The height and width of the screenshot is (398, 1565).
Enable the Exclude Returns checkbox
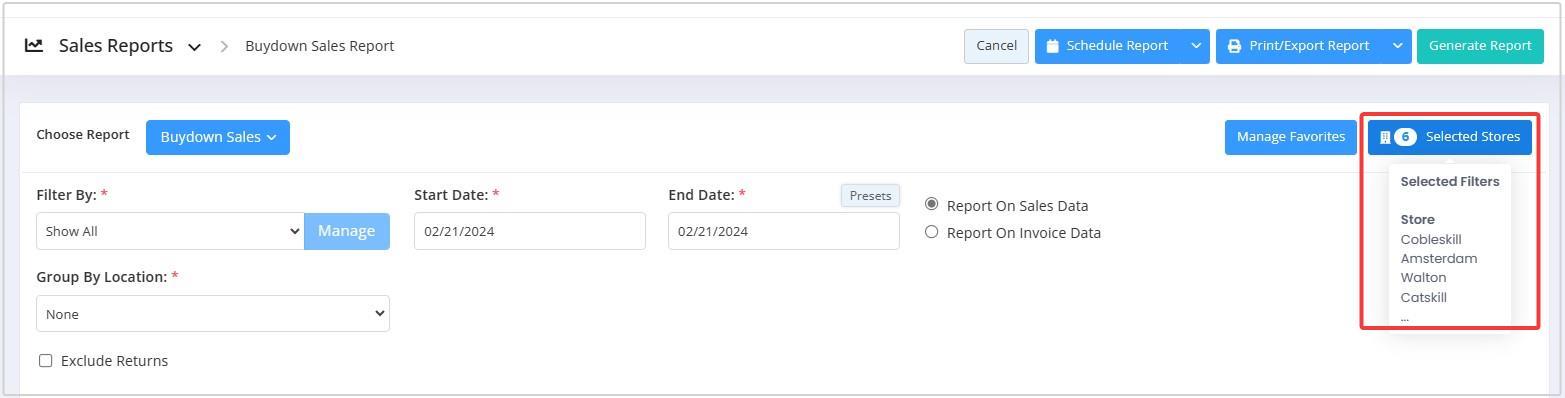[x=45, y=360]
